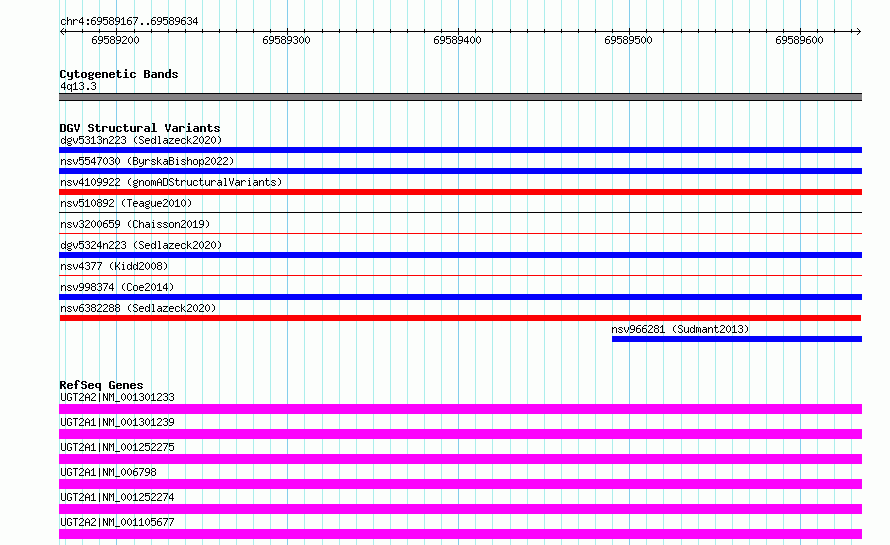The height and width of the screenshot is (545, 890).
Task: Click magenta bar under UGT2A1|NM_001301239
Action: click(460, 434)
